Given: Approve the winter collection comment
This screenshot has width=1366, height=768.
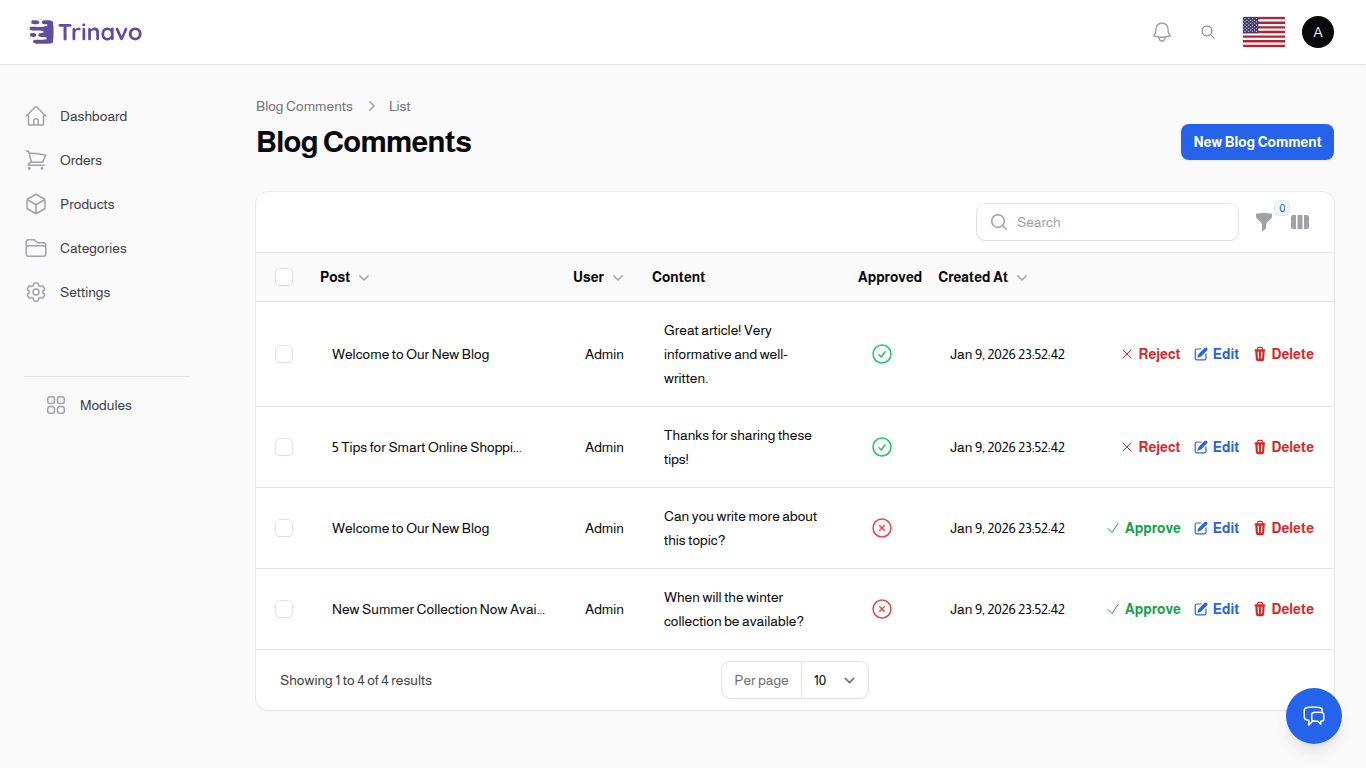Looking at the screenshot, I should tap(1143, 609).
